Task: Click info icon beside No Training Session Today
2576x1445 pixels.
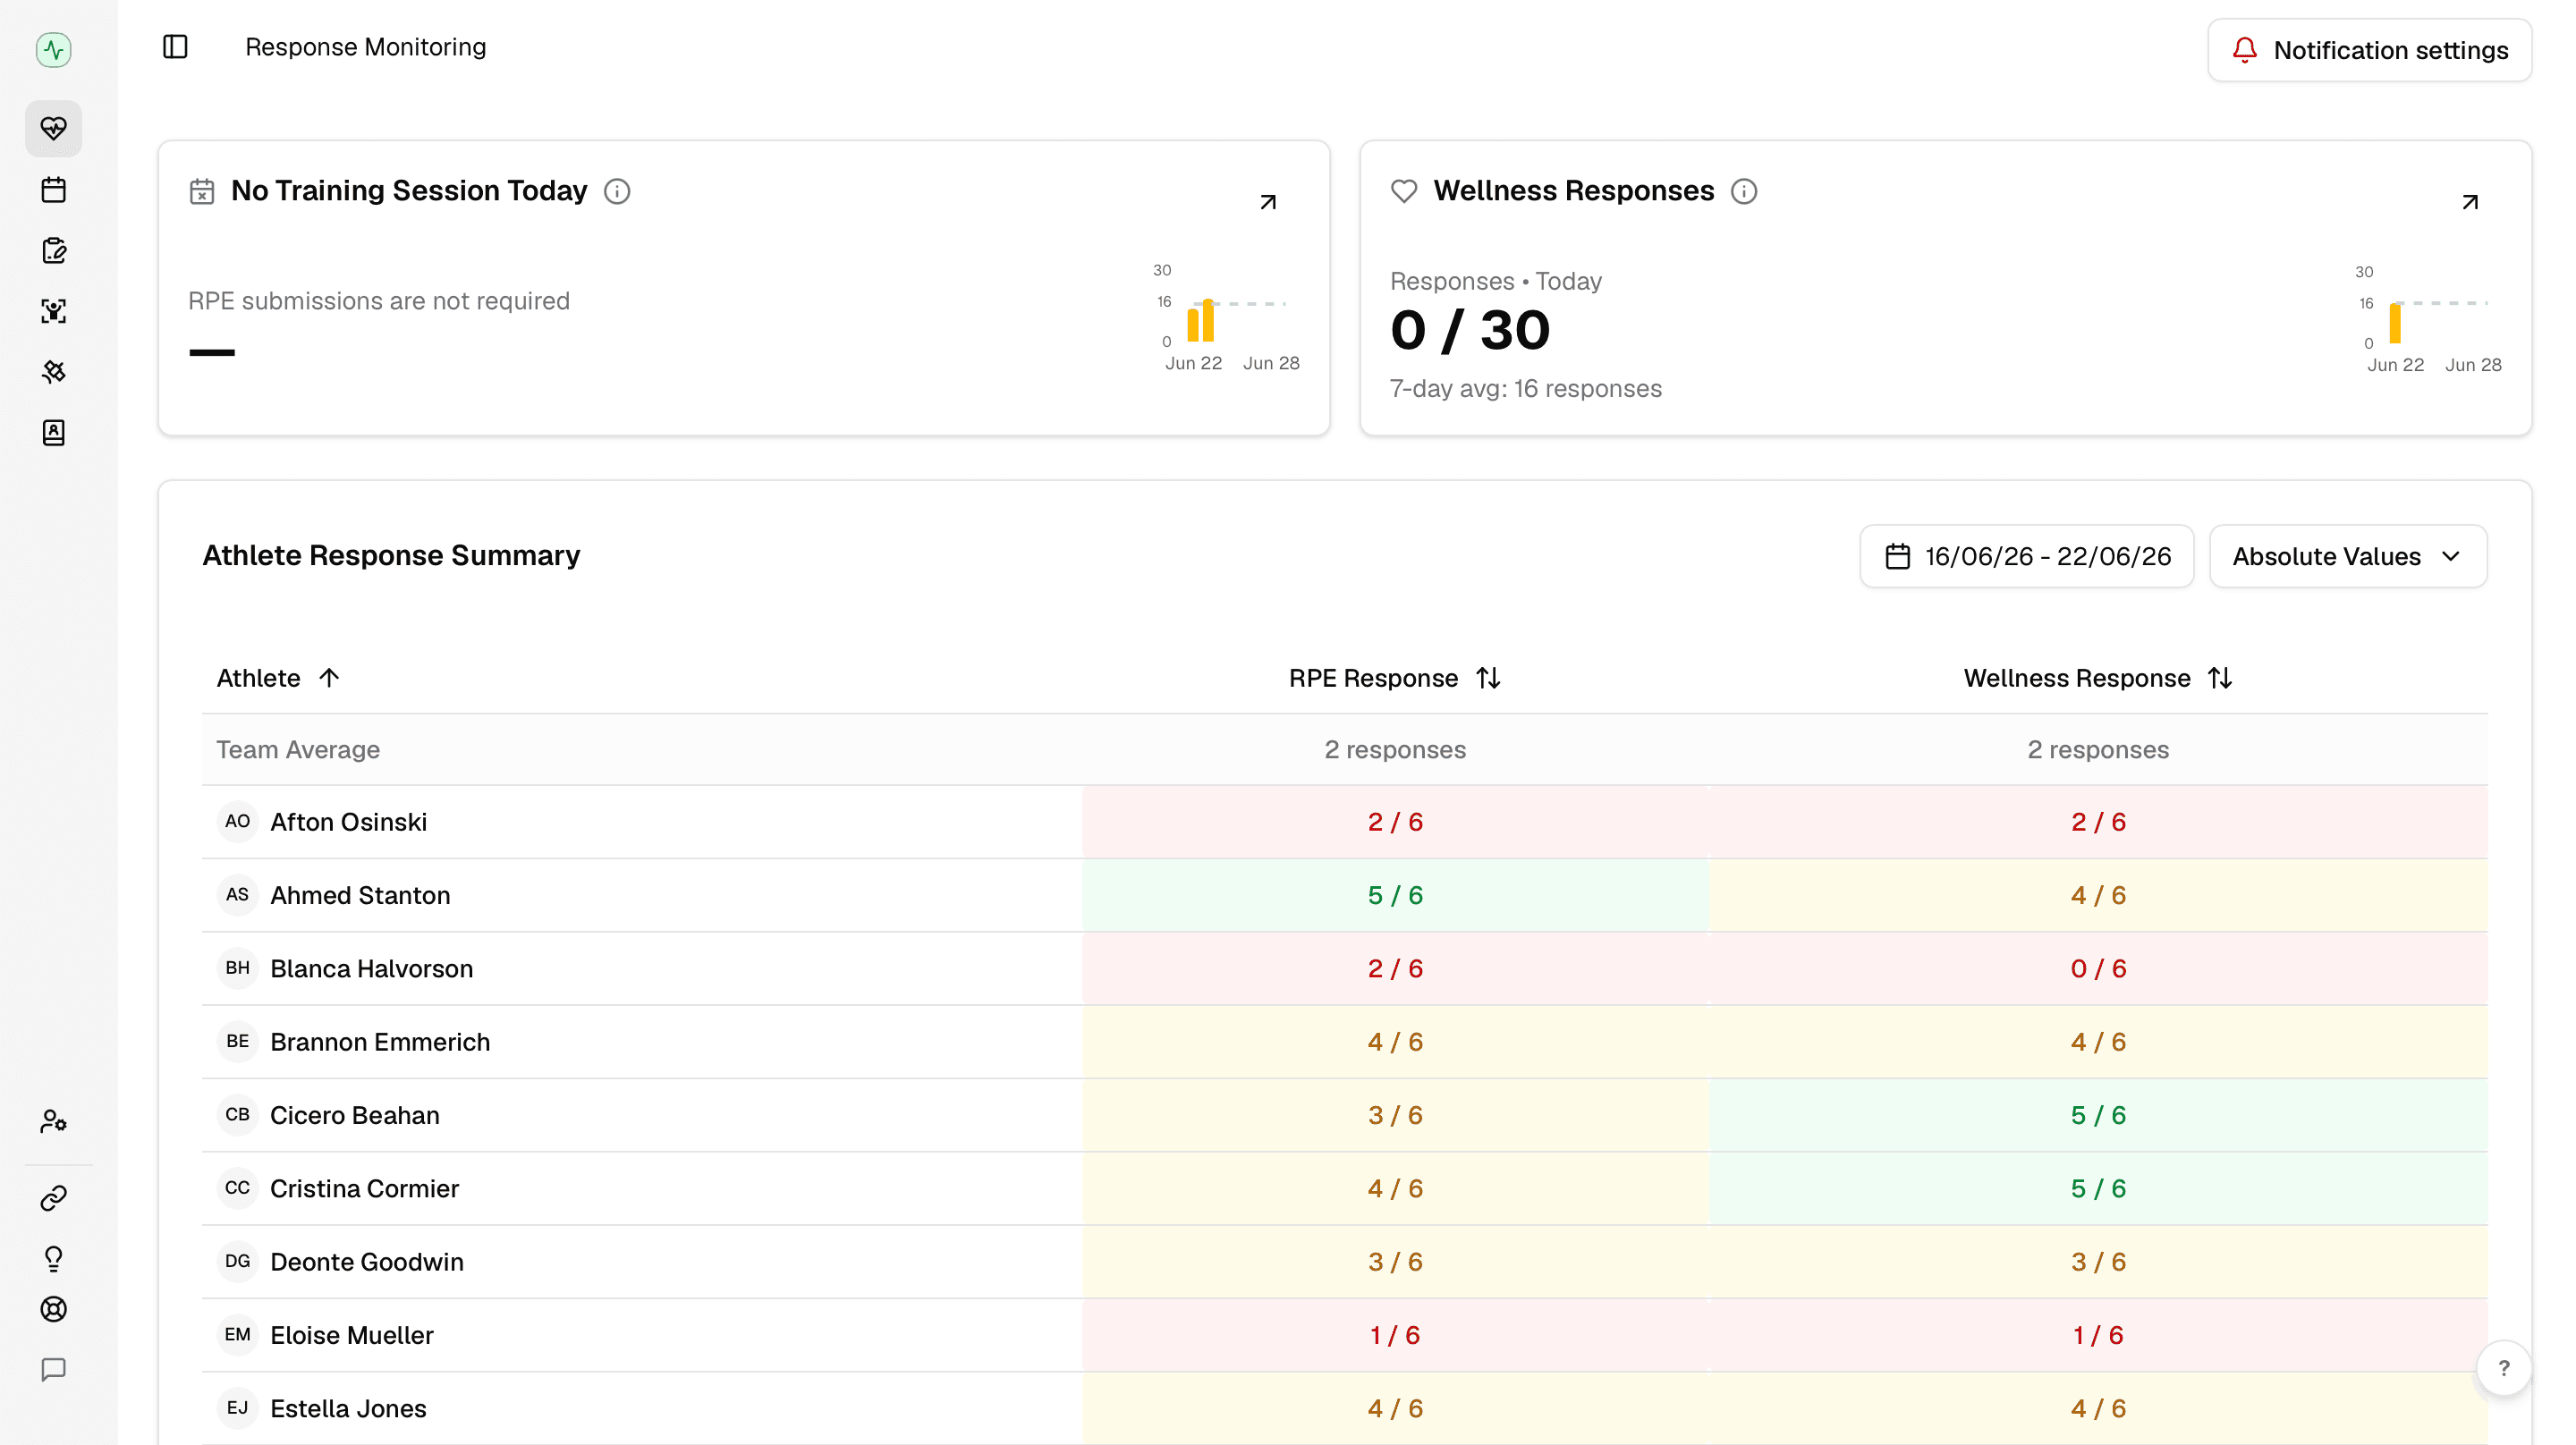Action: (x=617, y=191)
